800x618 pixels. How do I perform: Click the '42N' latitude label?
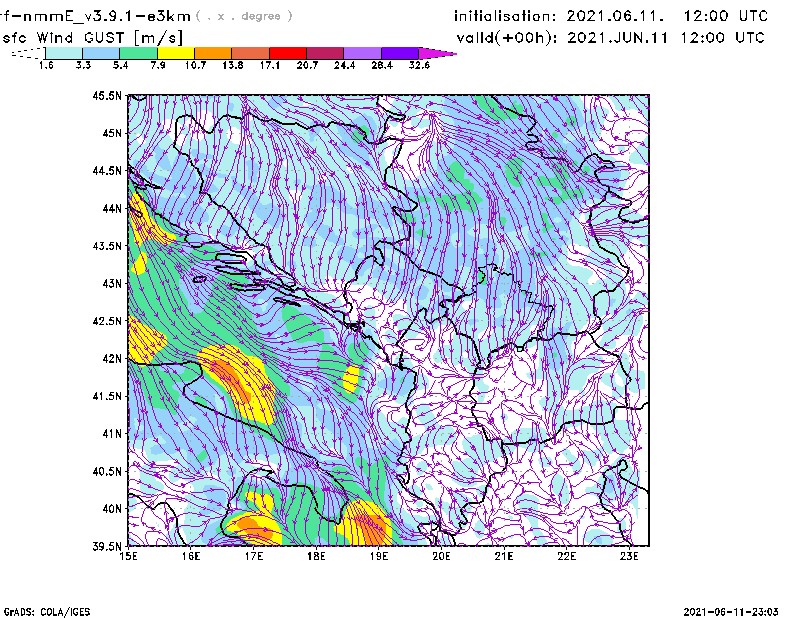(112, 359)
